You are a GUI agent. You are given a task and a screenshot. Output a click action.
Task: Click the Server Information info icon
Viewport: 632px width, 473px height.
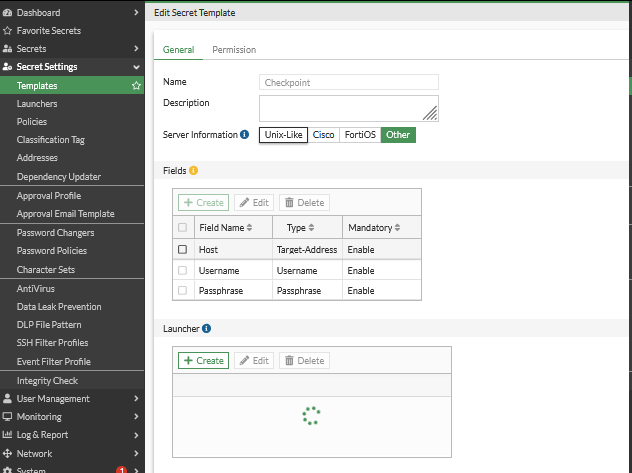244,135
